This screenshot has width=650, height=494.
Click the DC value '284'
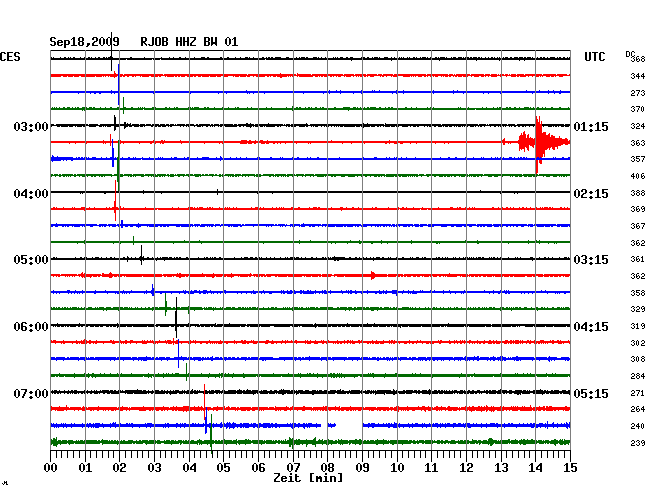tap(638, 376)
